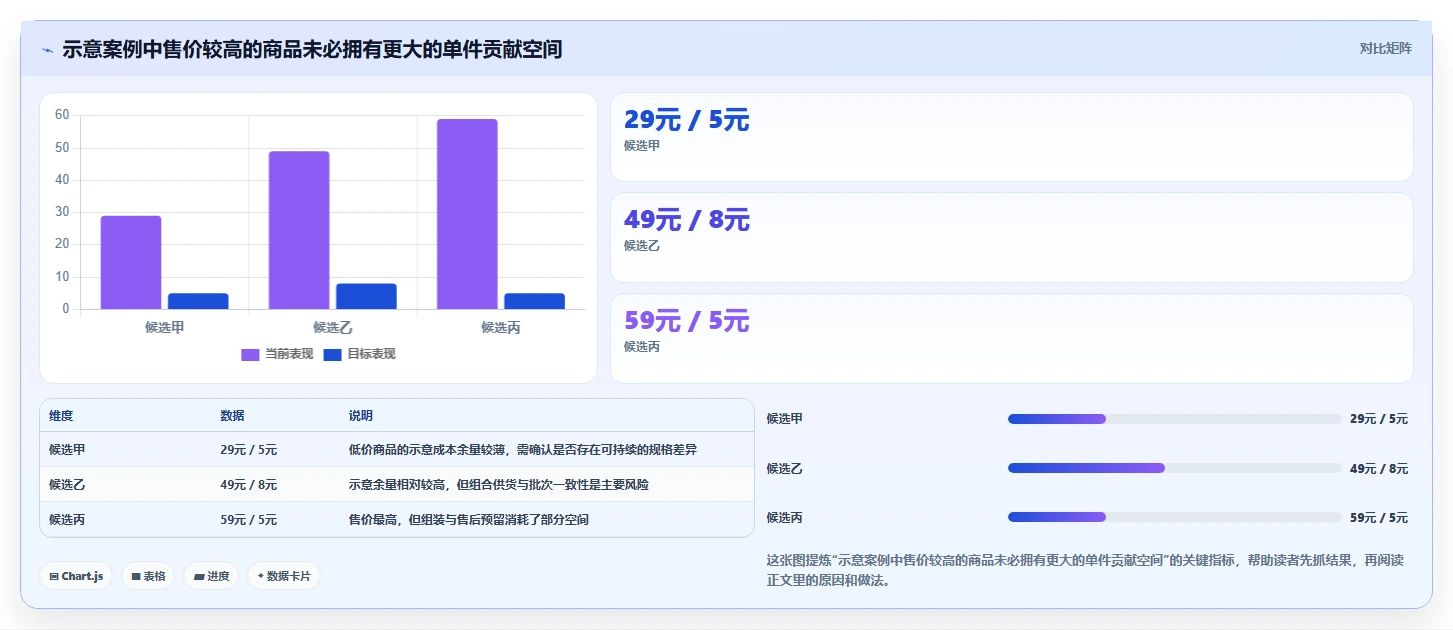Click the blue target bar for 候选甲

[198, 301]
